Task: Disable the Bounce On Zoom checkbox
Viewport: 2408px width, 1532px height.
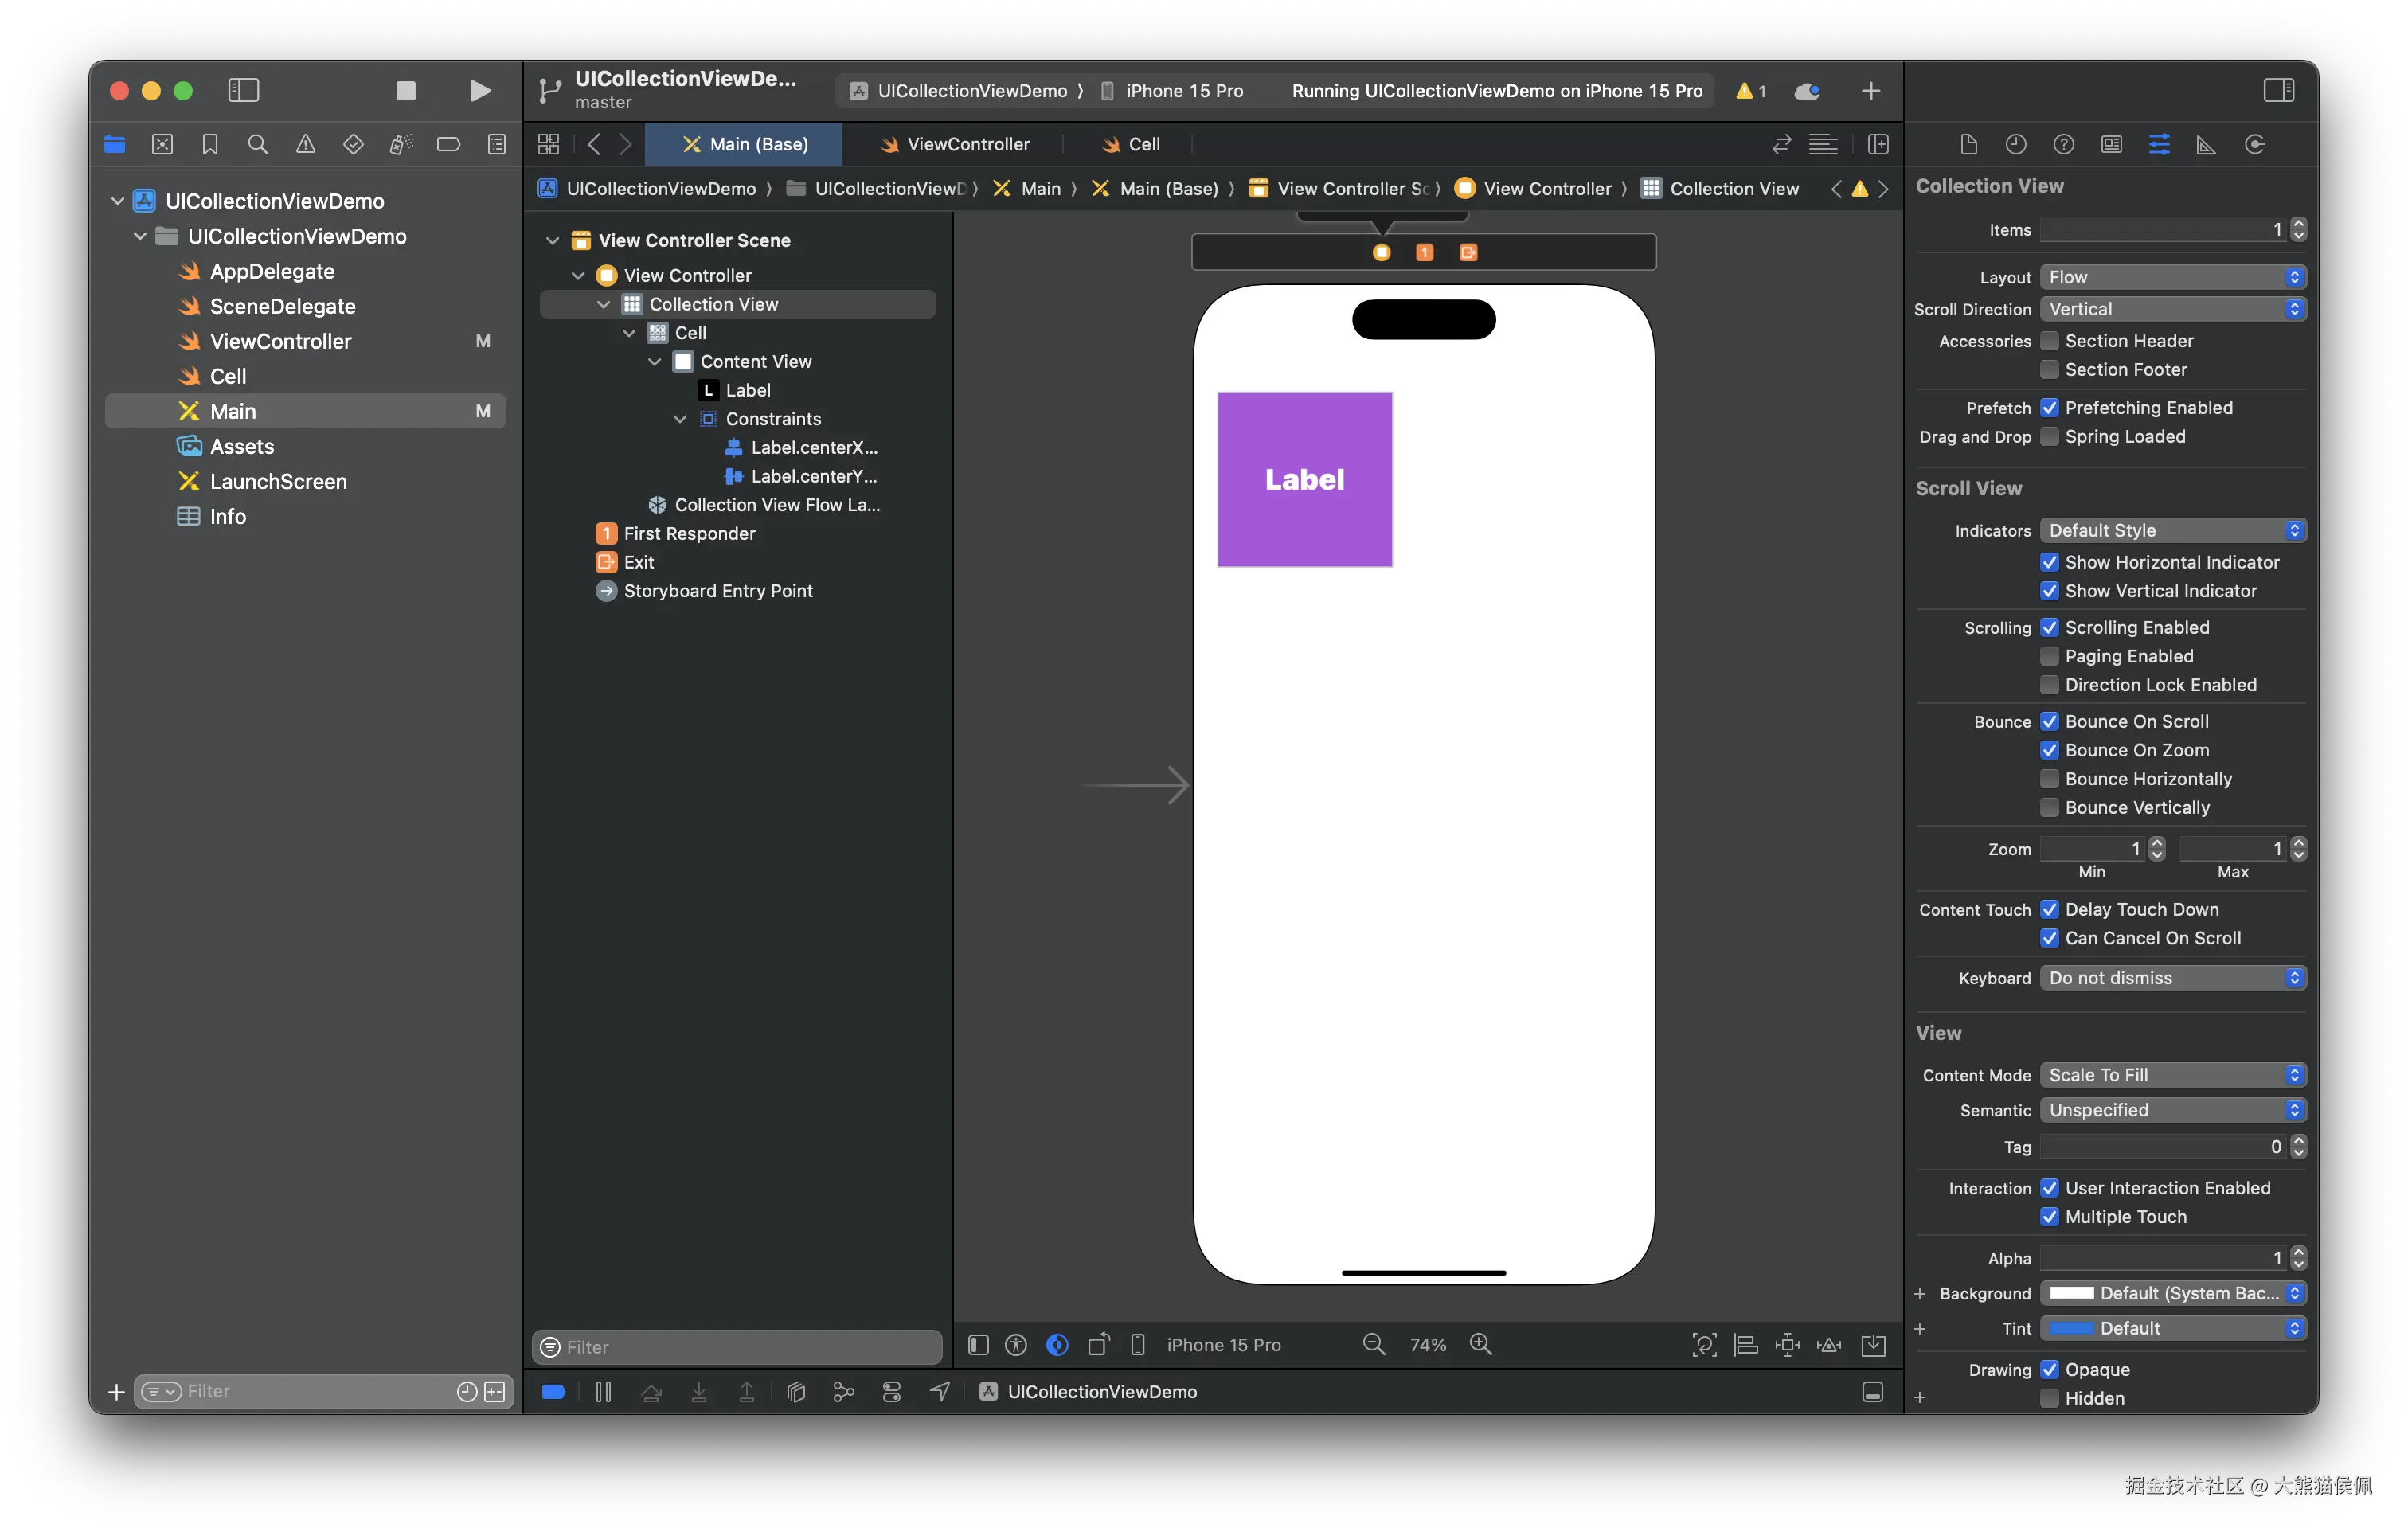Action: 2049,750
